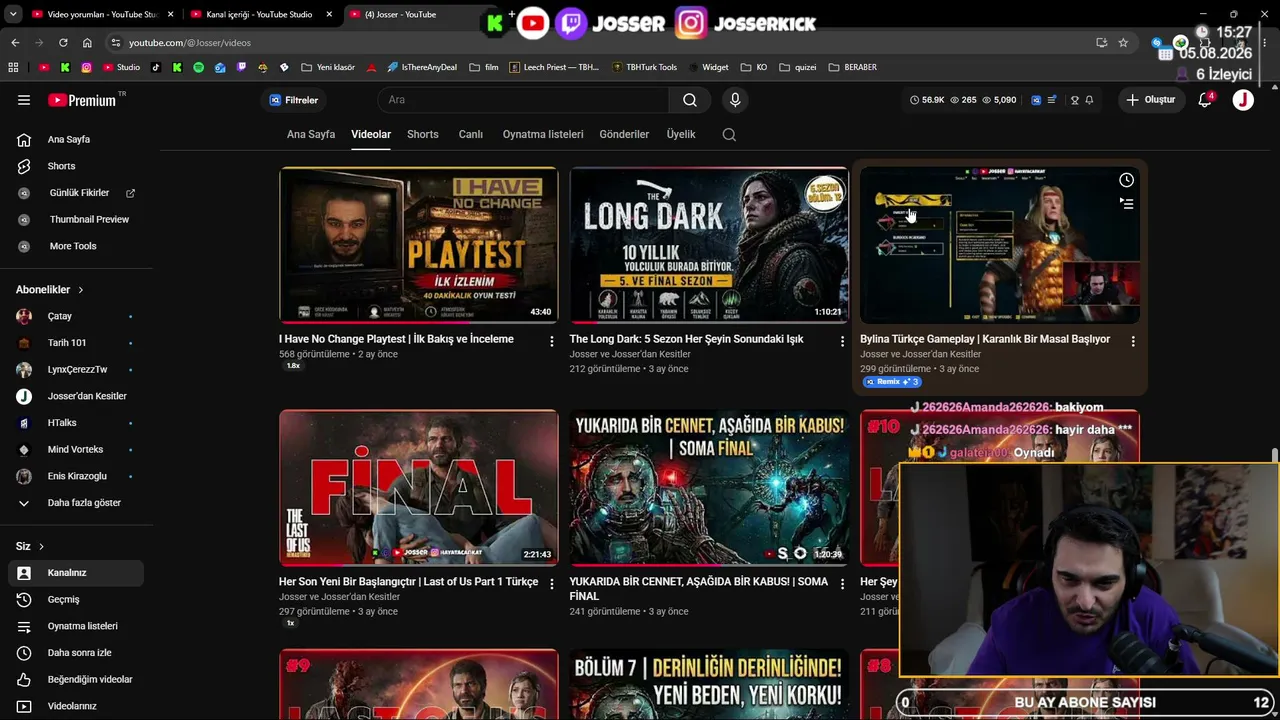Screen dimensions: 1280x720
Task: Click the vidIQ bell icon in the stats bar
Action: click(x=1089, y=100)
